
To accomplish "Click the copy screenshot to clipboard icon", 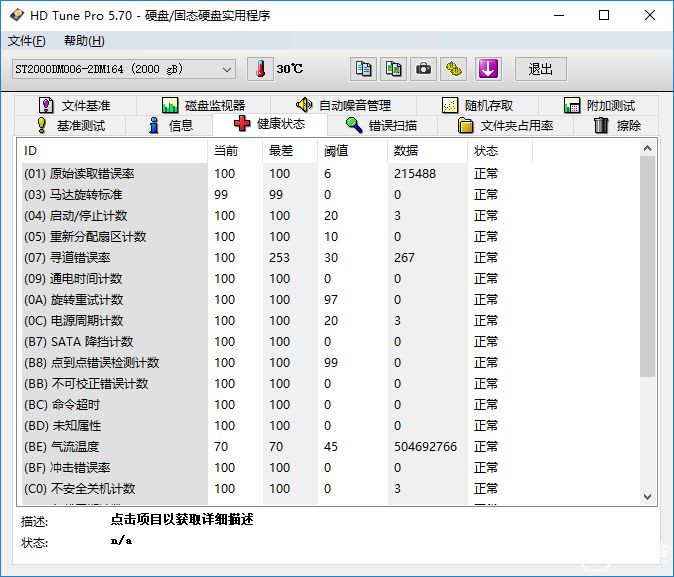I will [x=393, y=69].
